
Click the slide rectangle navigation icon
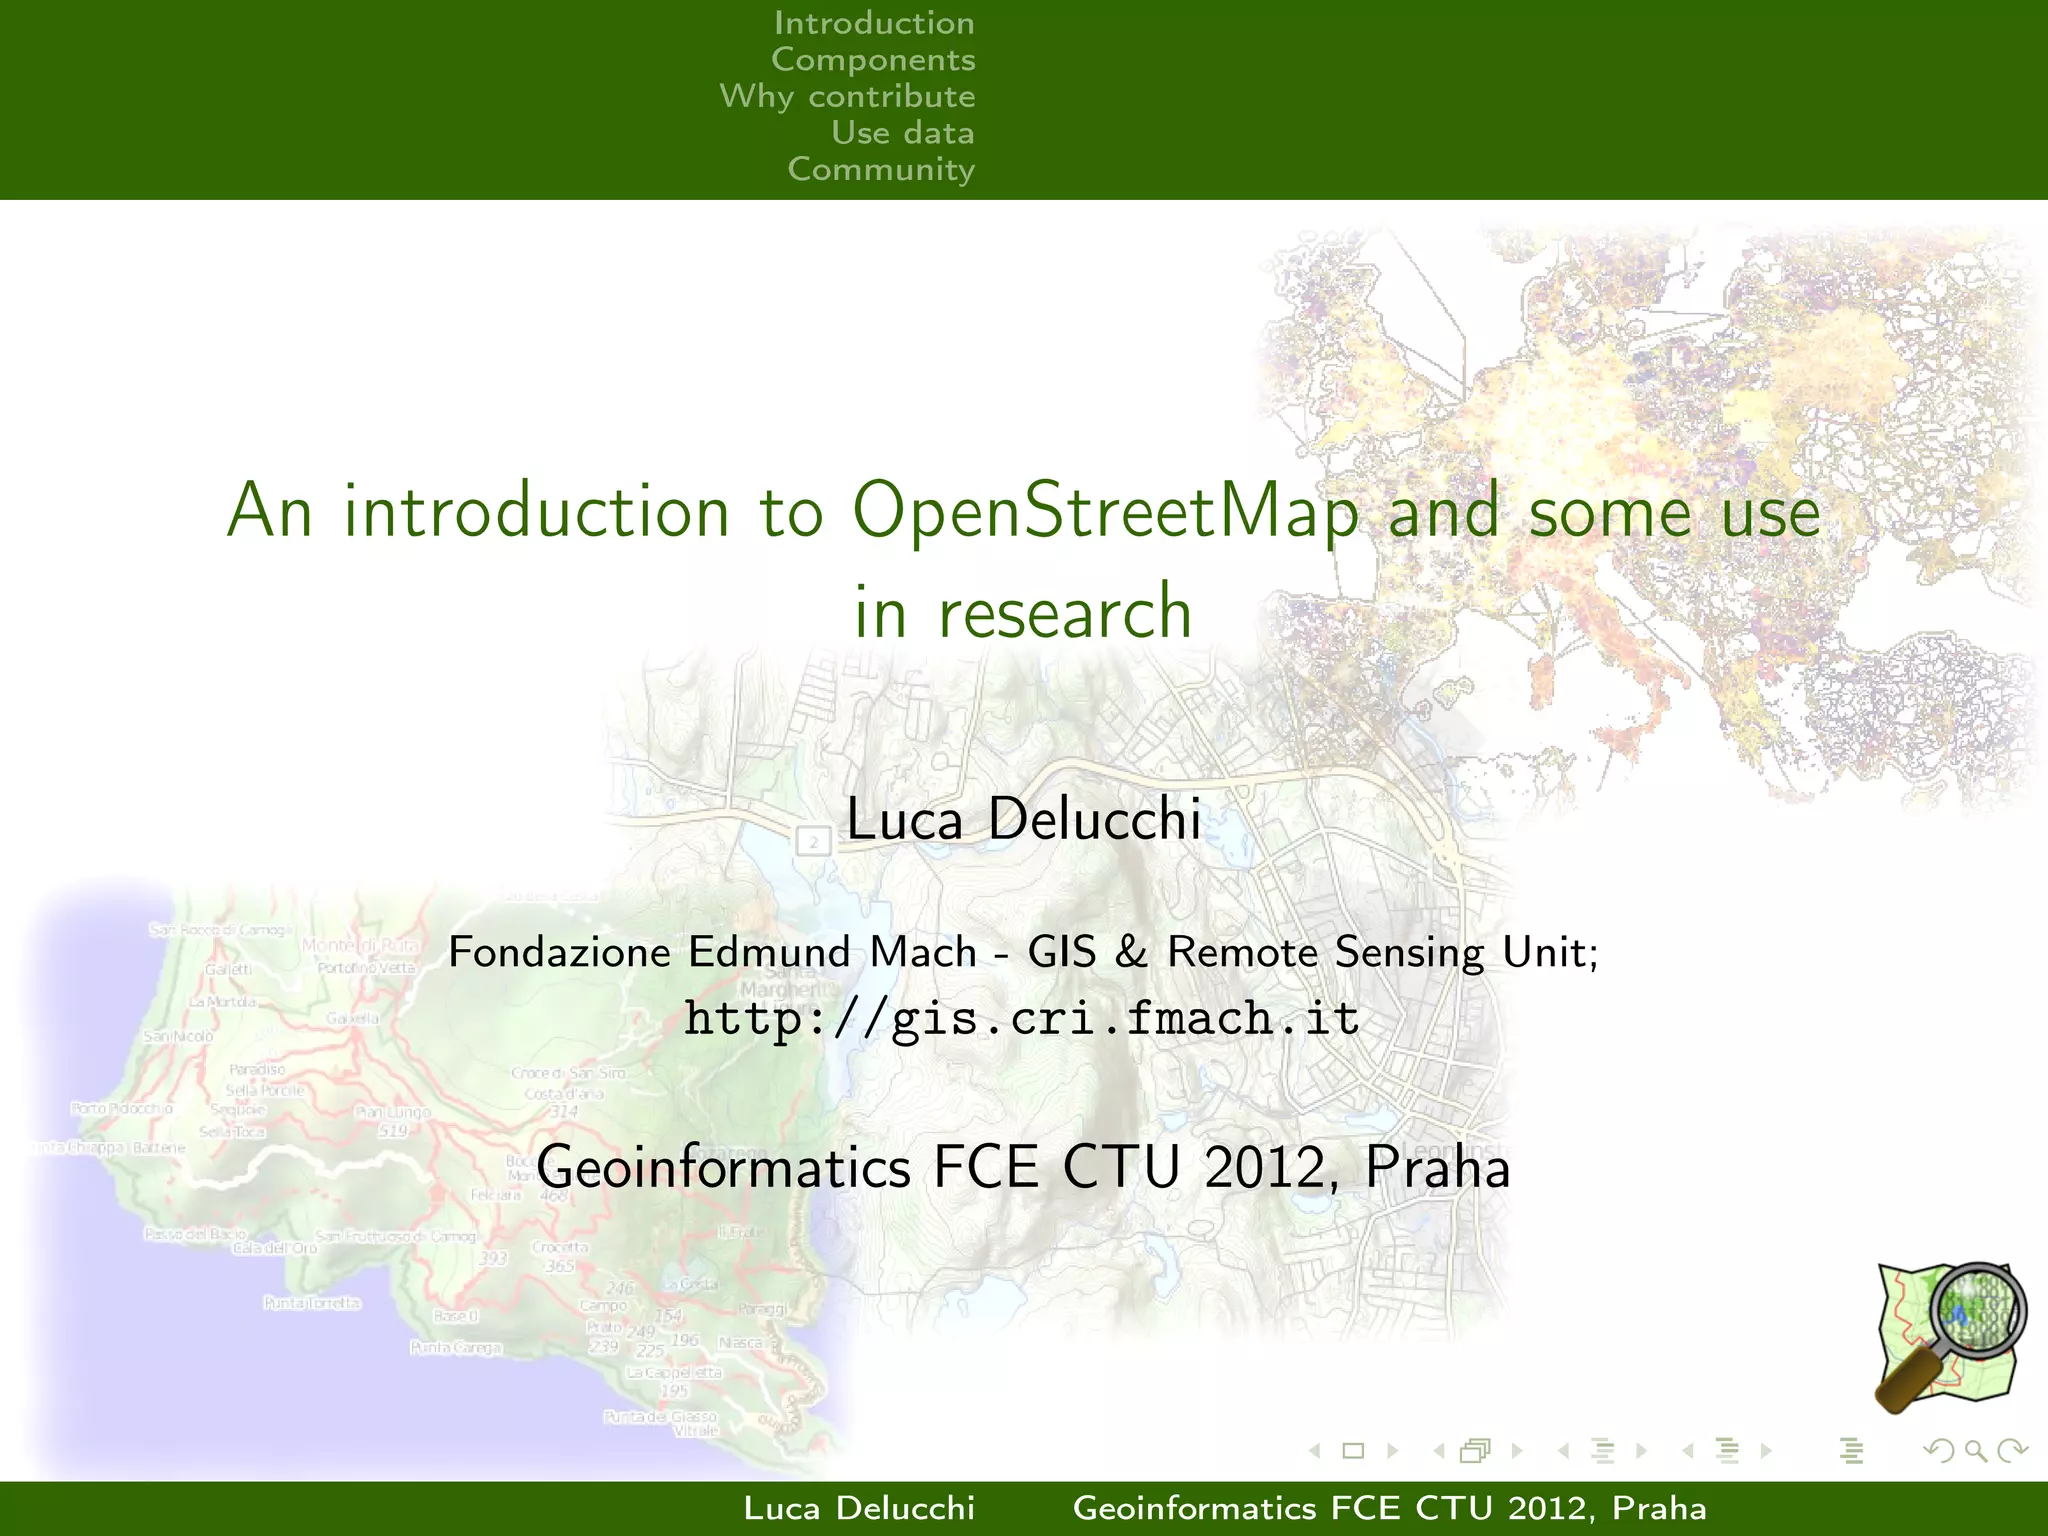[1353, 1451]
